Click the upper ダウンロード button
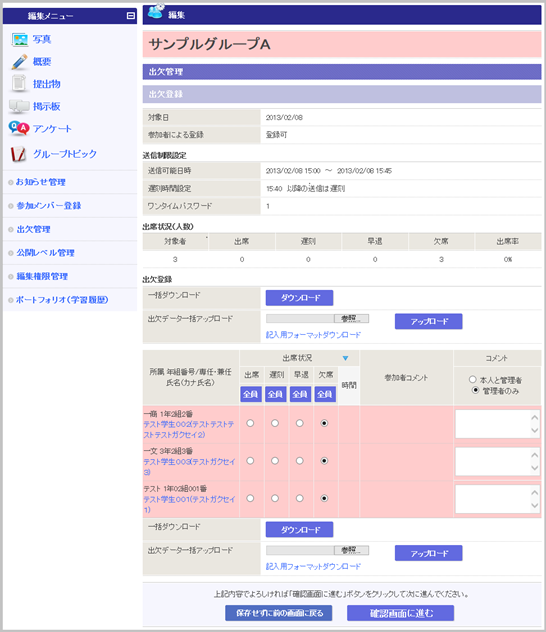This screenshot has width=546, height=632. pos(299,298)
